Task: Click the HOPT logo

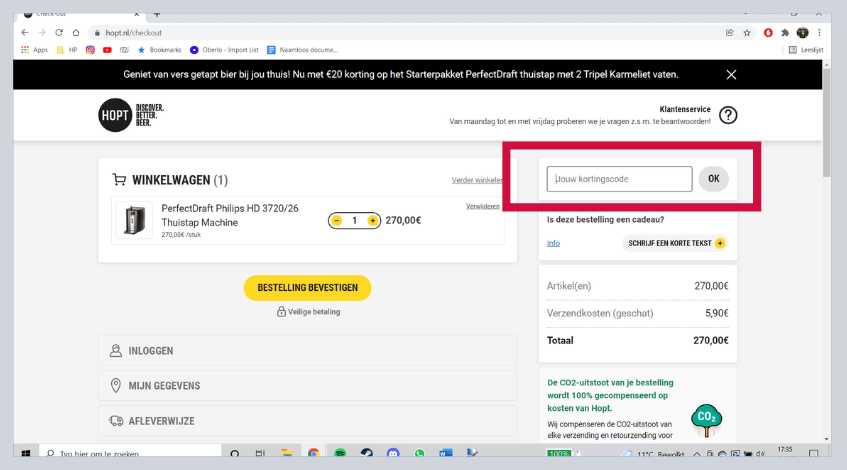Action: (131, 115)
